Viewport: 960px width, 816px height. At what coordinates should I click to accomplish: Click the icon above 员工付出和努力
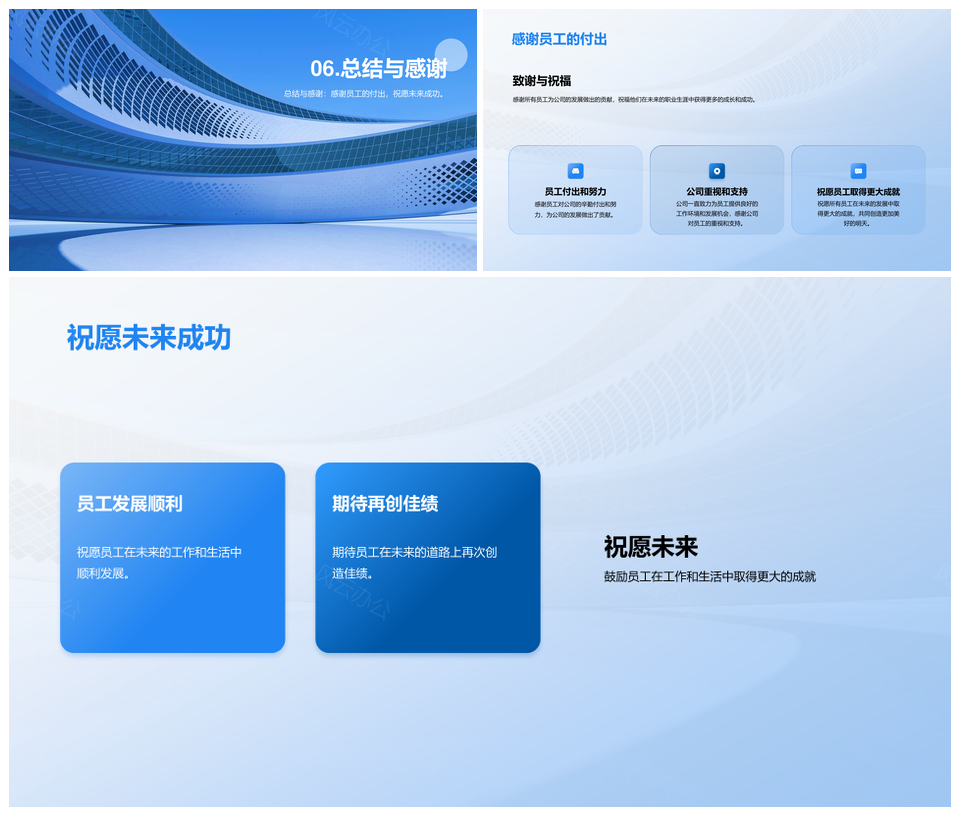(575, 171)
